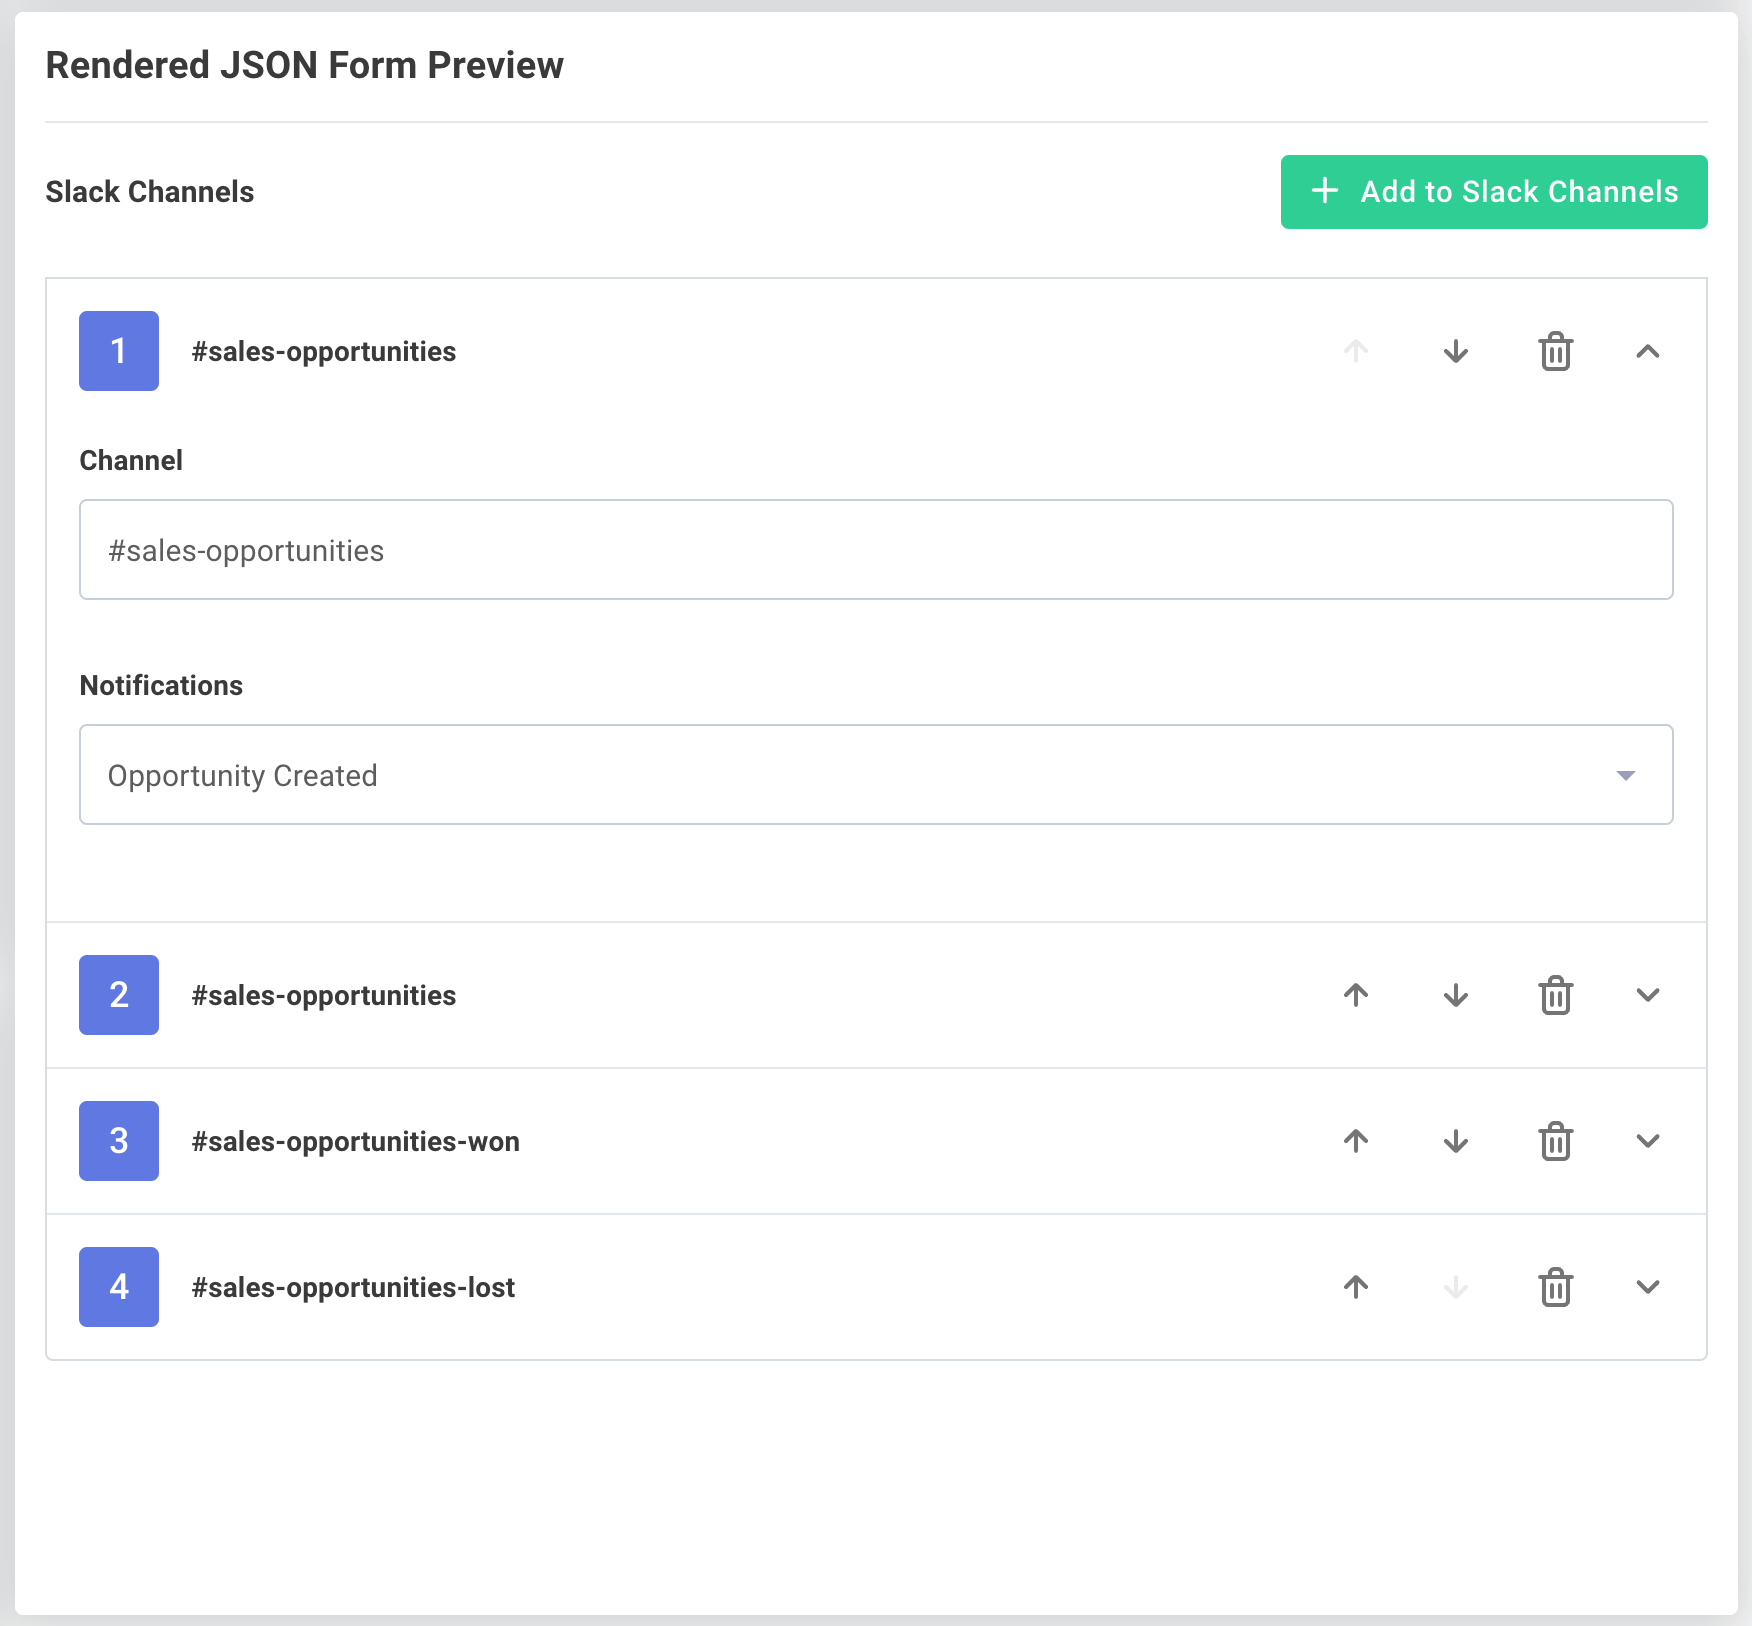Collapse item 1 with chevron up
The image size is (1752, 1626).
point(1648,351)
